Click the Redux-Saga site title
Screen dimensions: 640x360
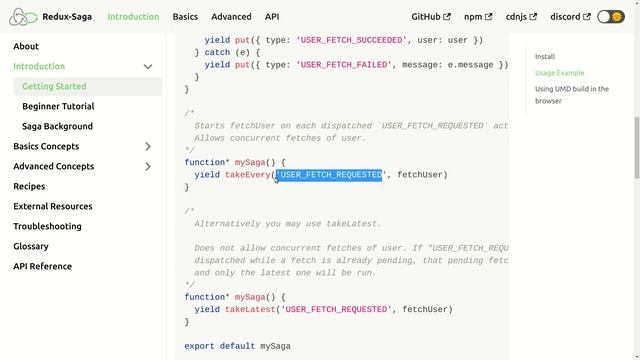67,17
